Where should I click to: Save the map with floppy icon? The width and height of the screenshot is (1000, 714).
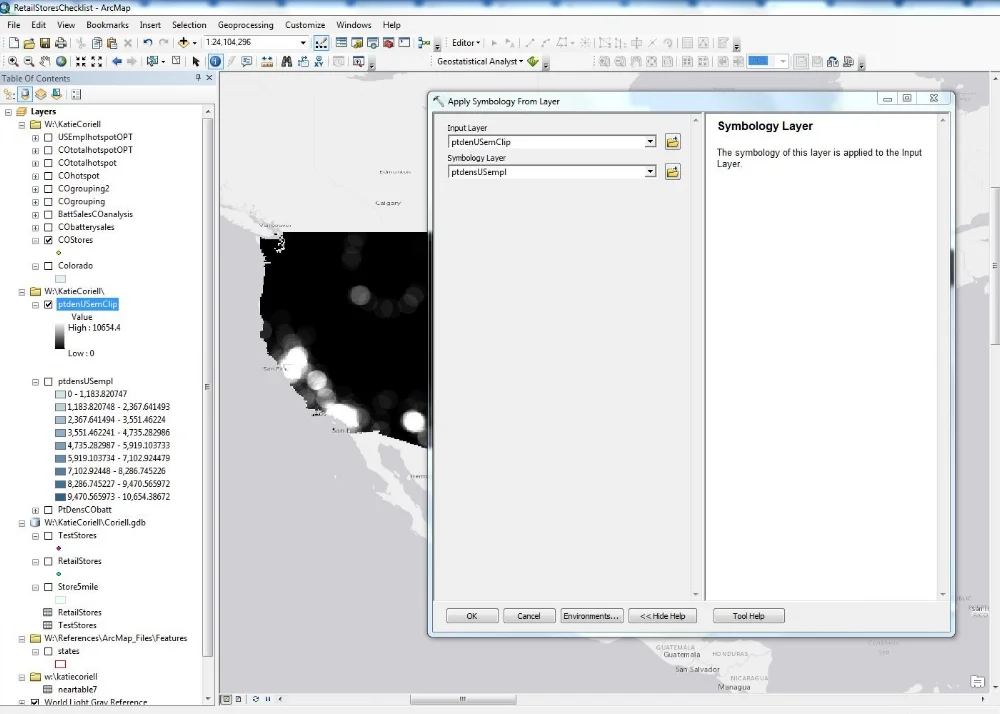(45, 43)
